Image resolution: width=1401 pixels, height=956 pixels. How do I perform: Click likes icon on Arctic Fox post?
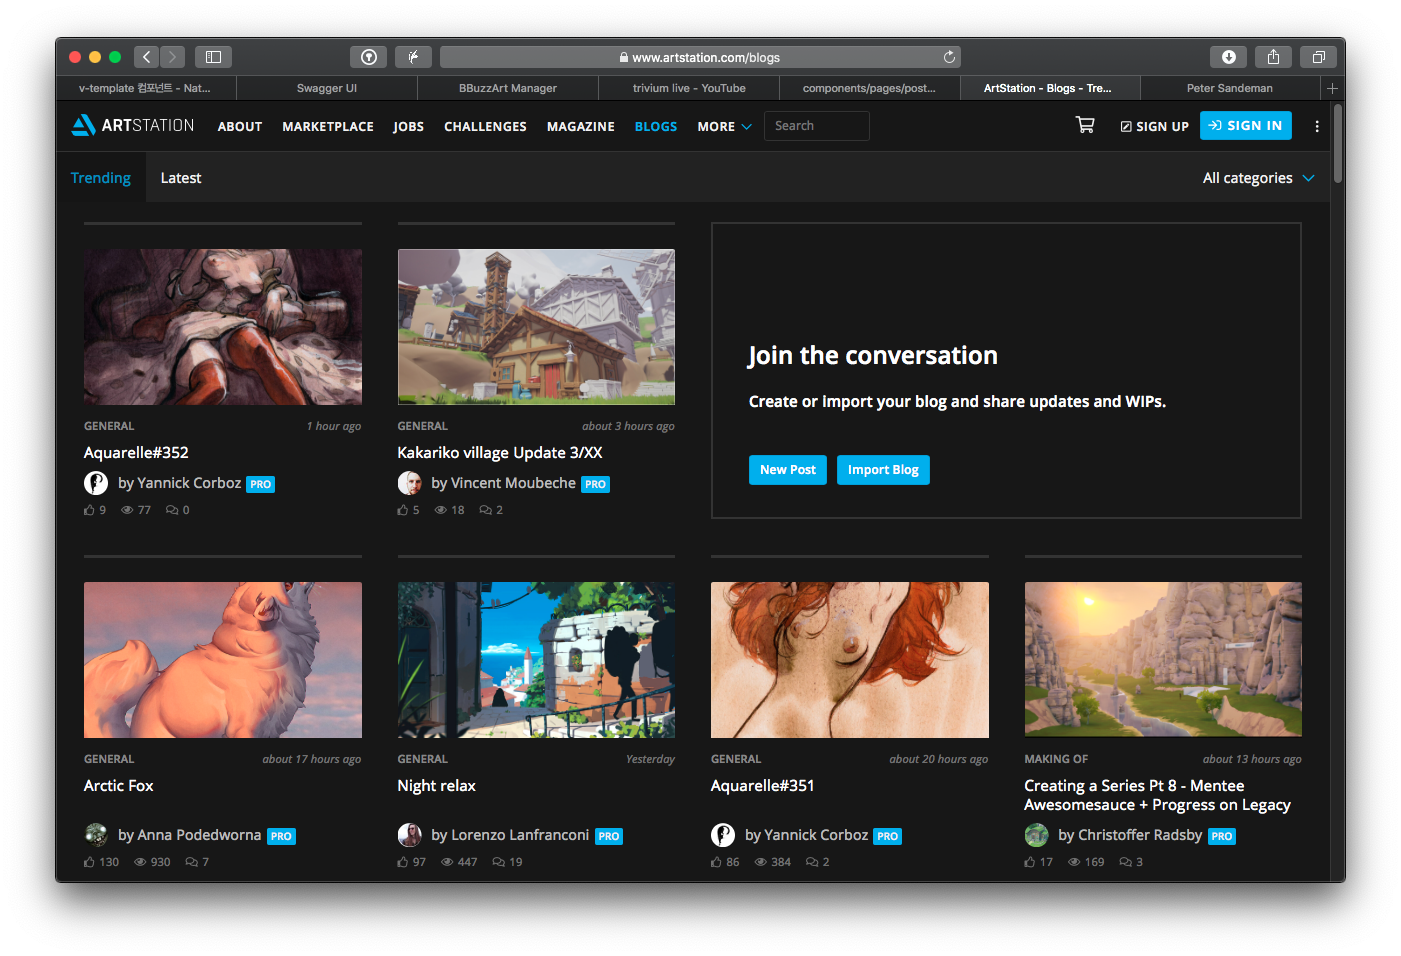click(89, 862)
